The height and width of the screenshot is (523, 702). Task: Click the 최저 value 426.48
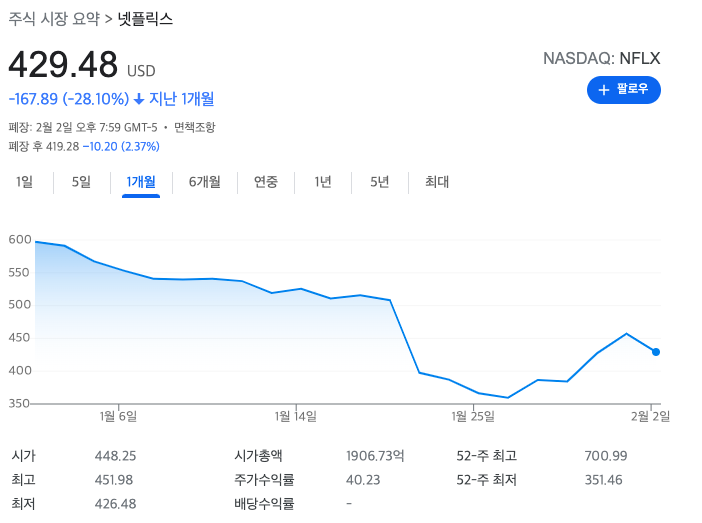[x=116, y=504]
